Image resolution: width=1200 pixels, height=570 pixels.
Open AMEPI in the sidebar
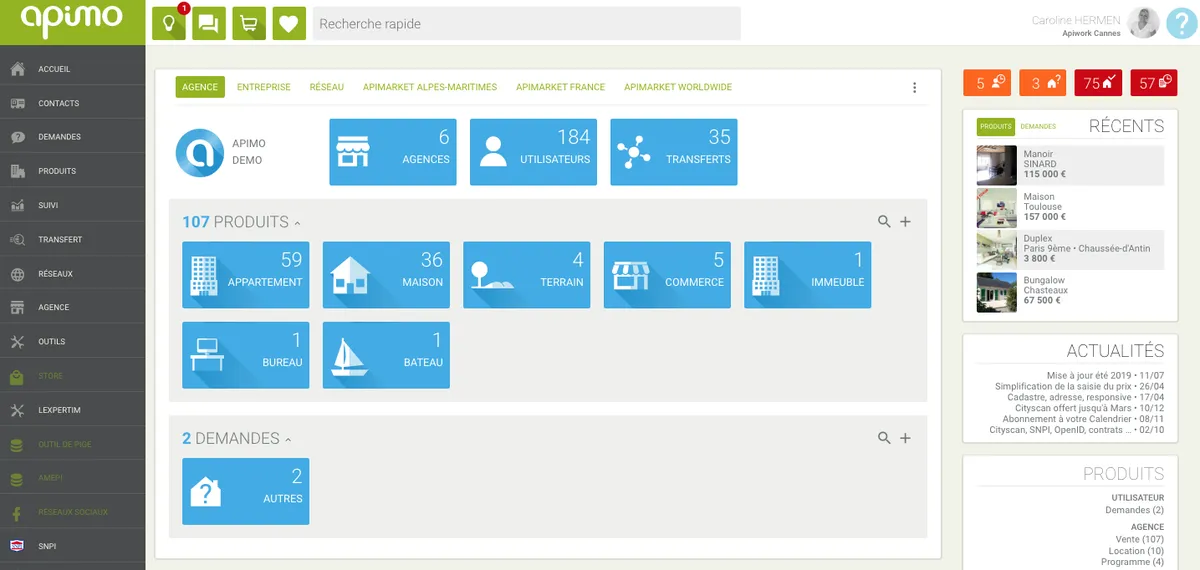pos(72,478)
